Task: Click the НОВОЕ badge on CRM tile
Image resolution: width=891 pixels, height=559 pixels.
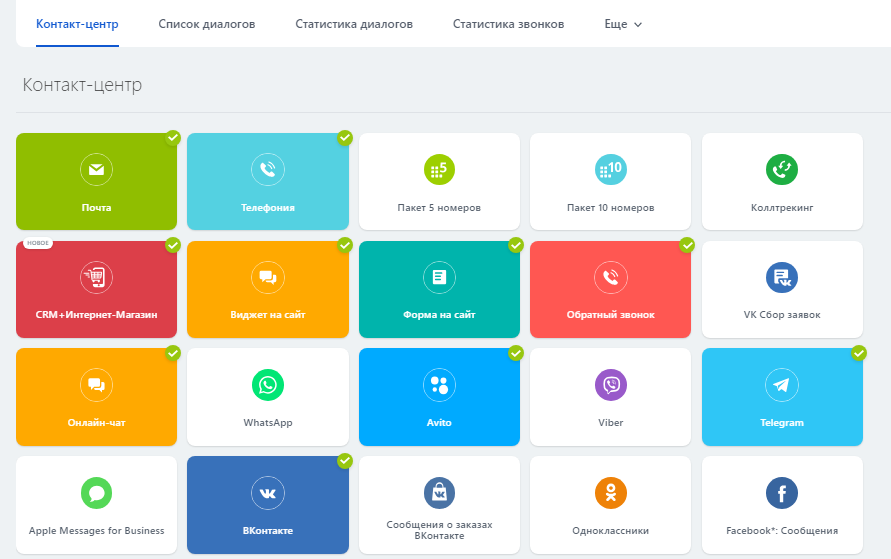Action: pyautogui.click(x=38, y=243)
